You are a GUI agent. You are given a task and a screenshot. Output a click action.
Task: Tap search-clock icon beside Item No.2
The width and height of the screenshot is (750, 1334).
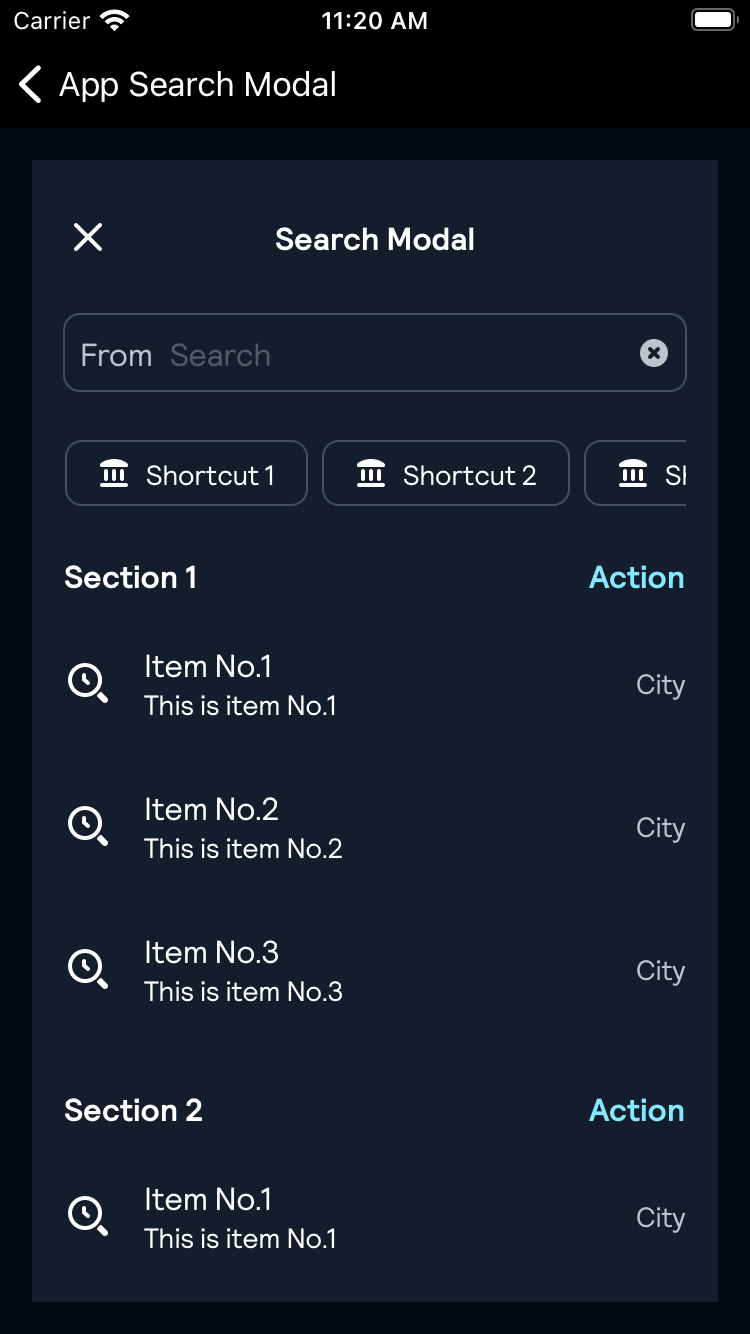click(88, 828)
